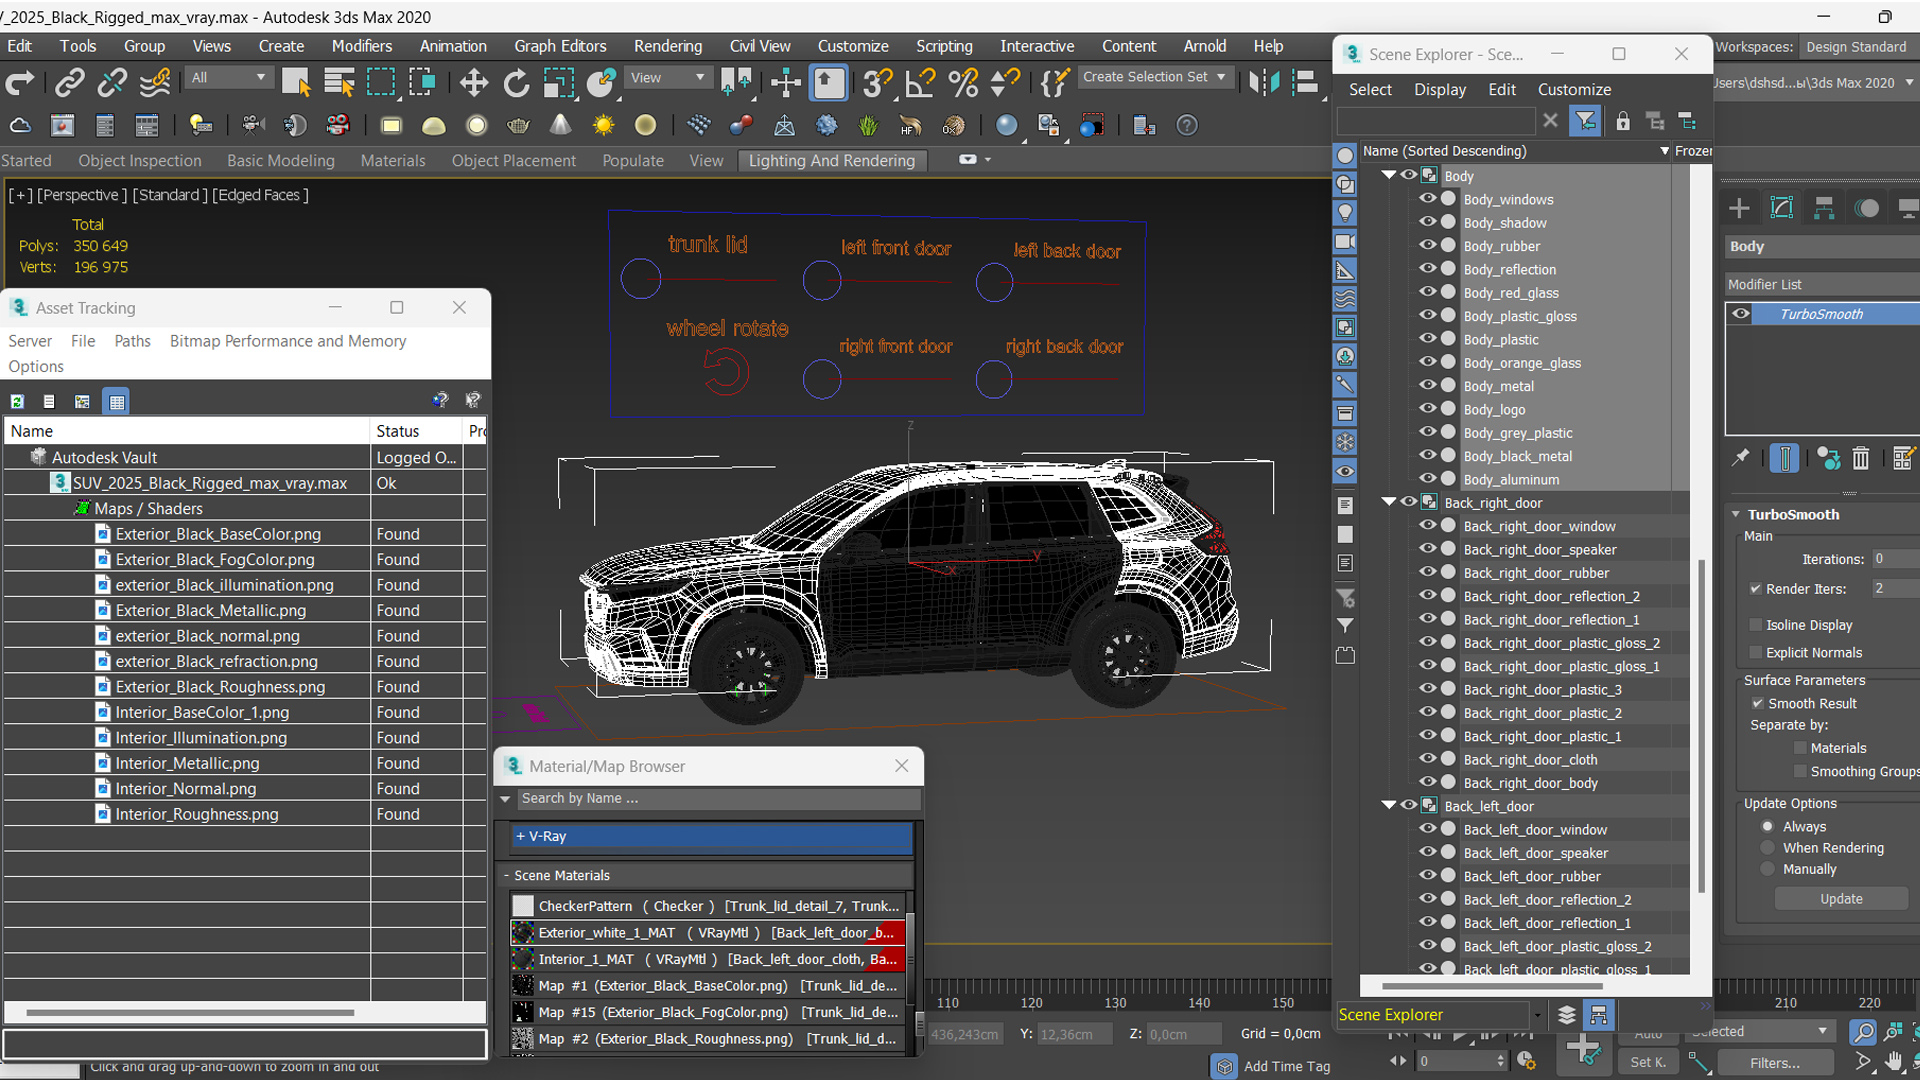The width and height of the screenshot is (1920, 1080).
Task: Click the Iterations value field
Action: click(x=1896, y=559)
